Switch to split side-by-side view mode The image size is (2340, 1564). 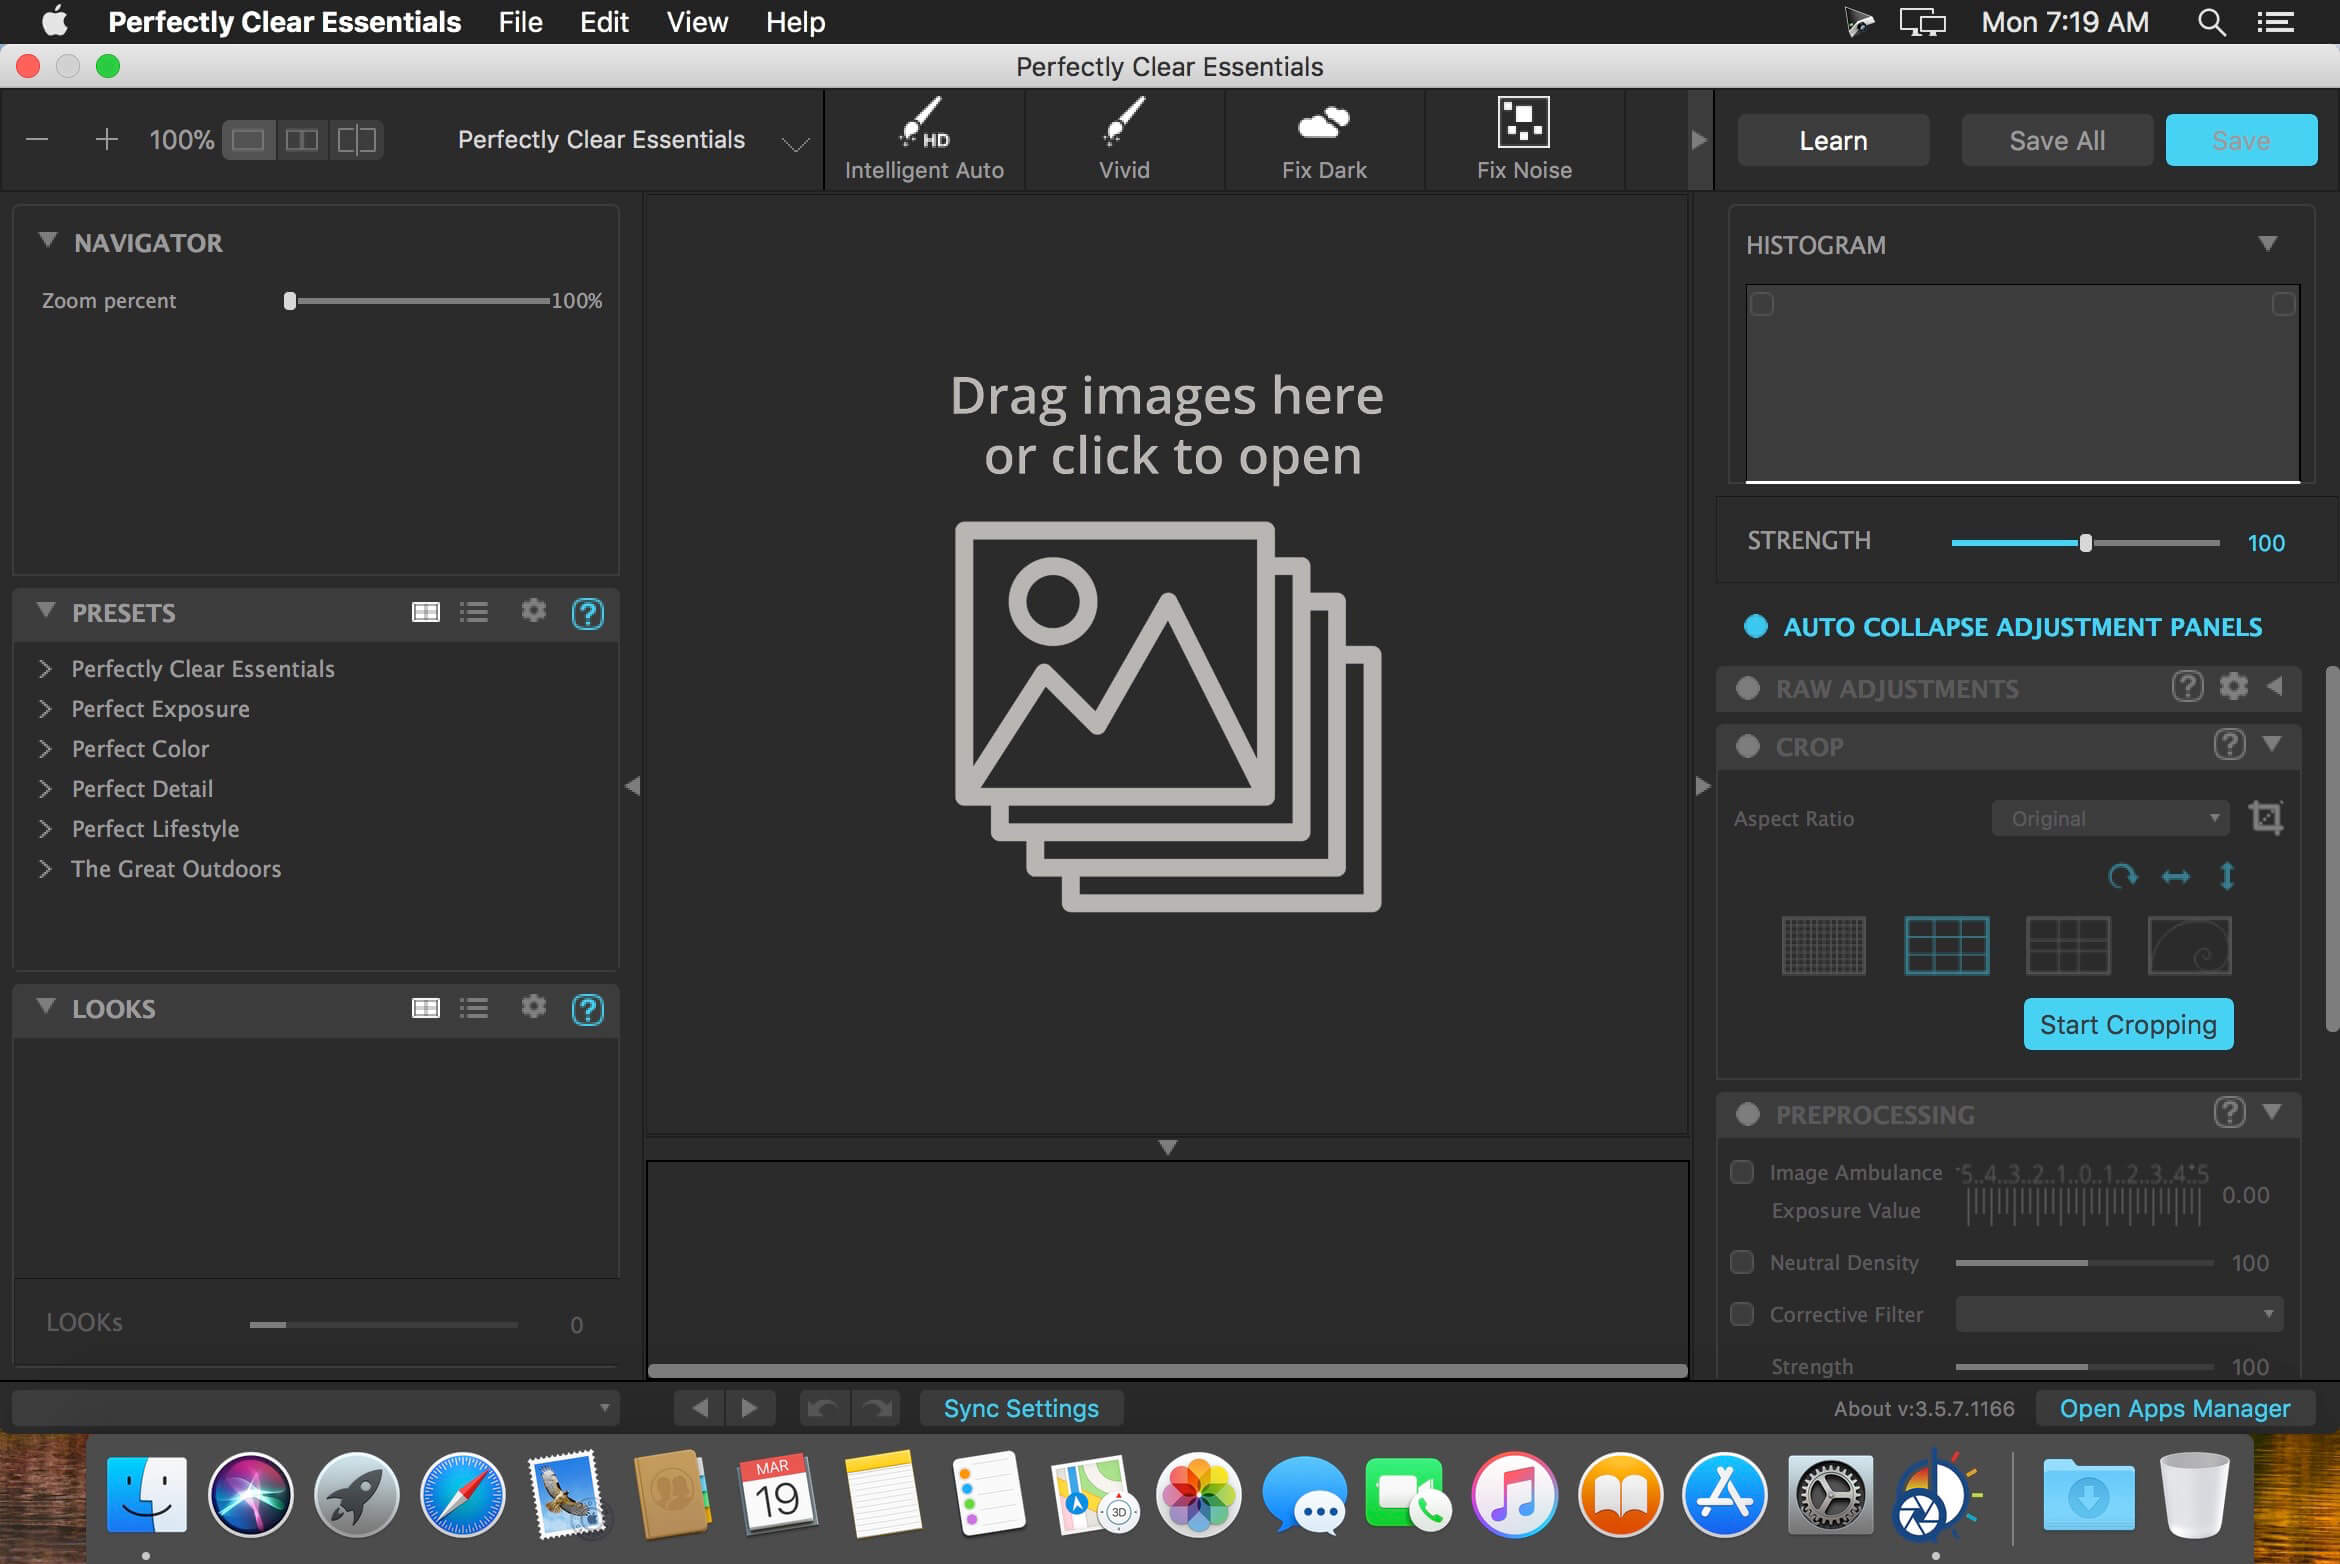pos(301,140)
